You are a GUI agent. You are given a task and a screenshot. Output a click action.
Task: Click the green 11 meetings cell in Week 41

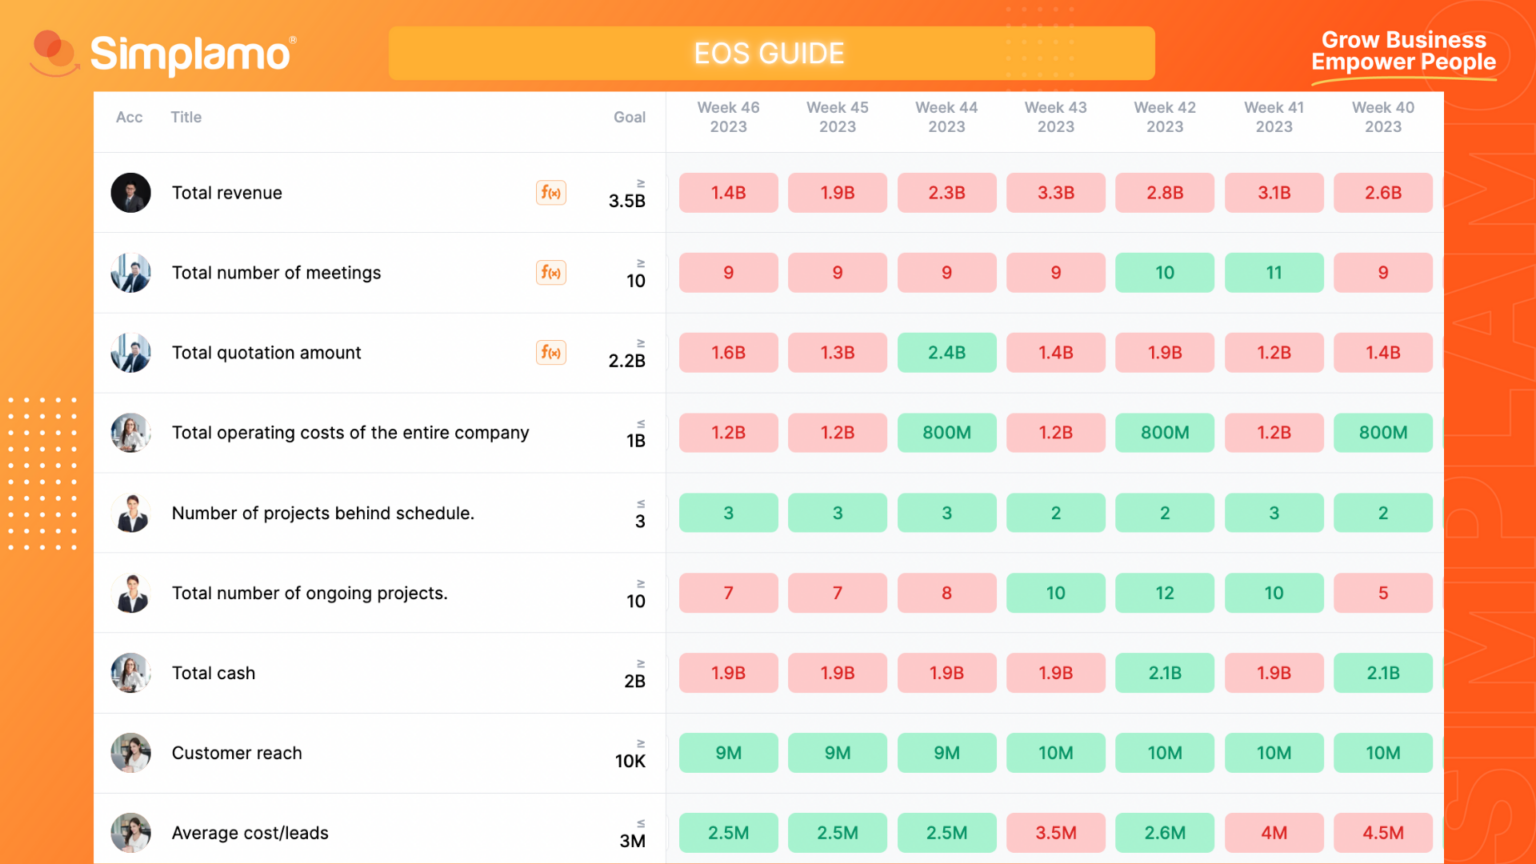(1274, 272)
